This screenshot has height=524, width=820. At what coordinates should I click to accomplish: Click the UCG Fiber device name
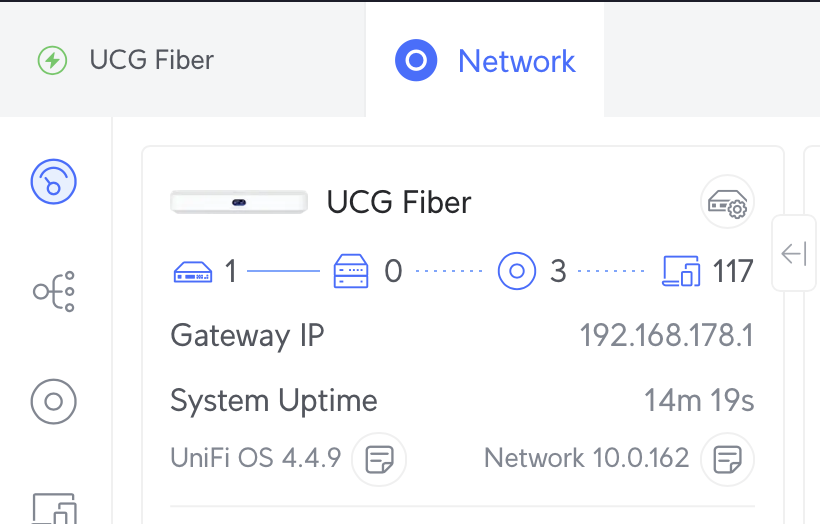(x=399, y=203)
